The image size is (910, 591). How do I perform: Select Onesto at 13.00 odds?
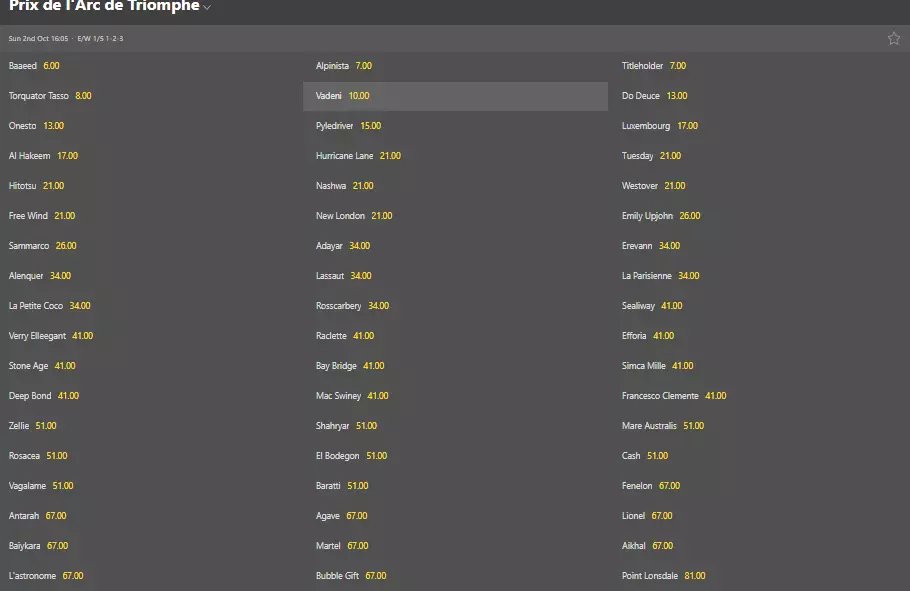click(53, 126)
